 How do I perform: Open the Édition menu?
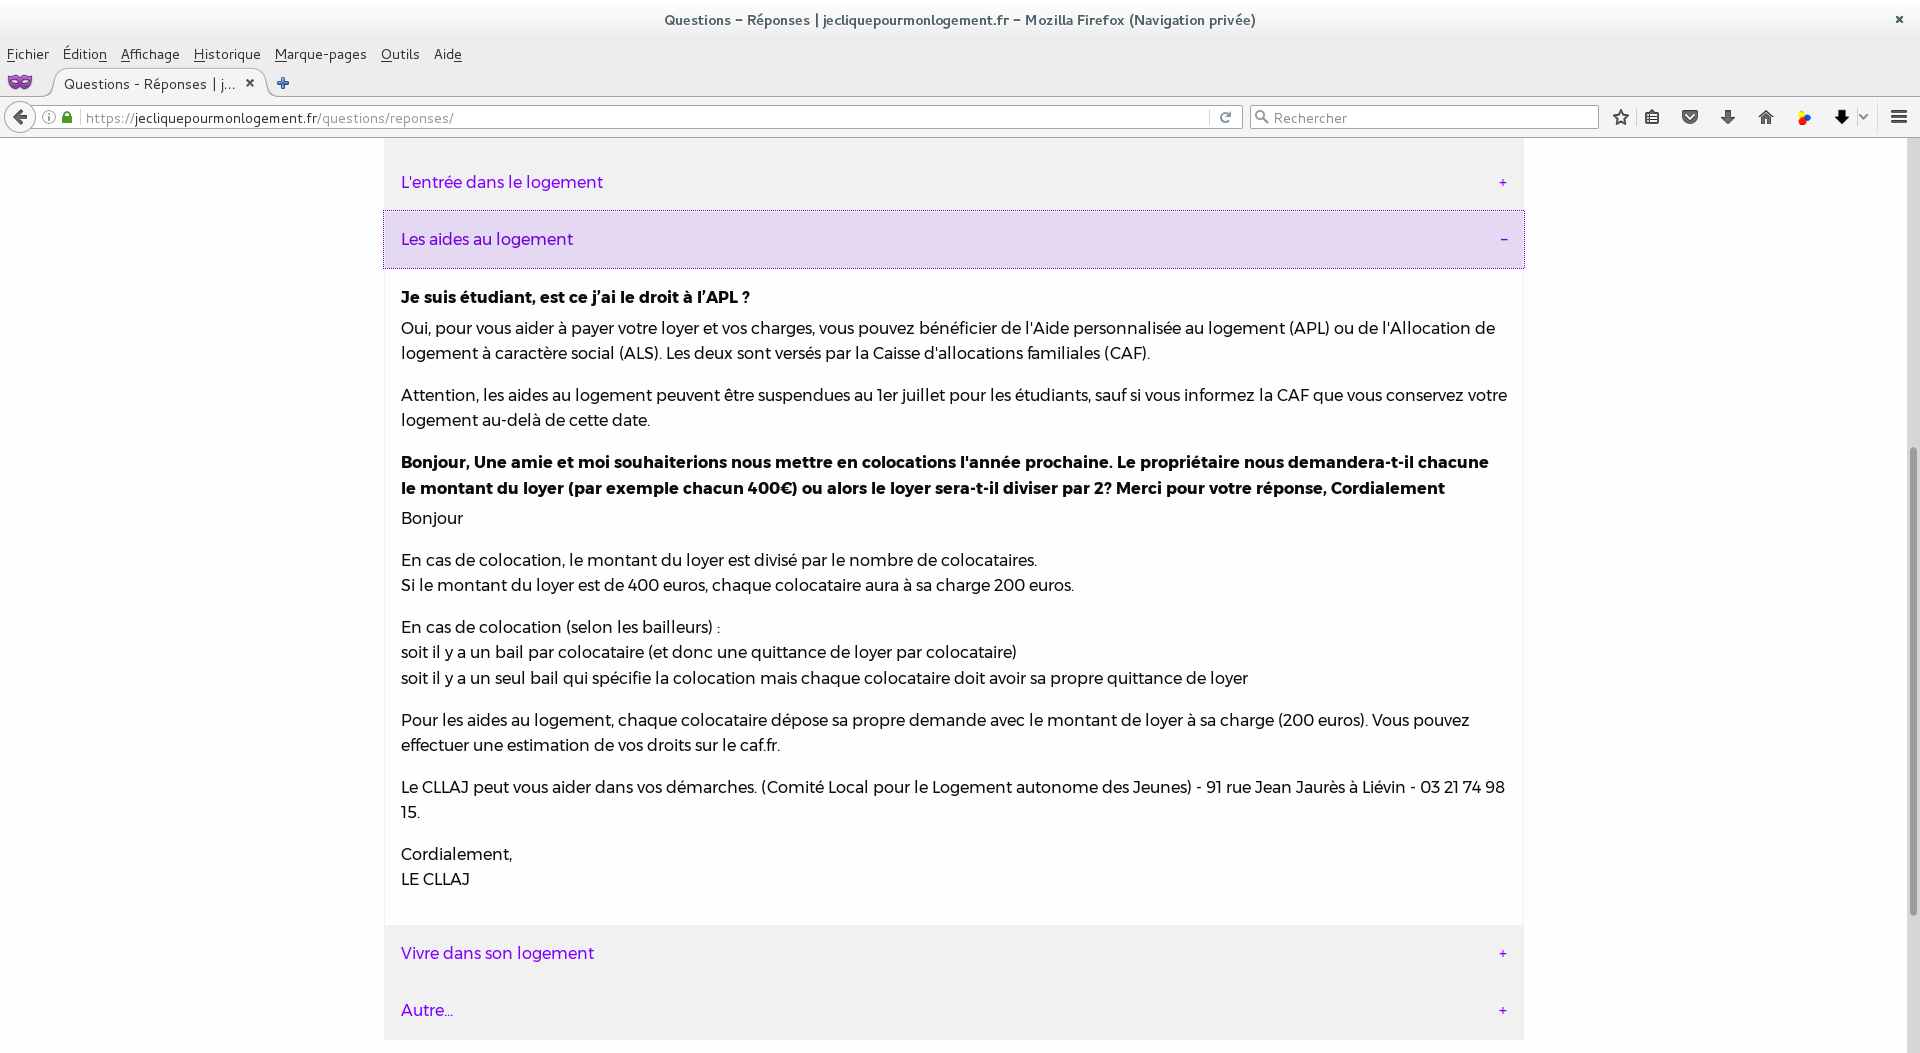[85, 54]
